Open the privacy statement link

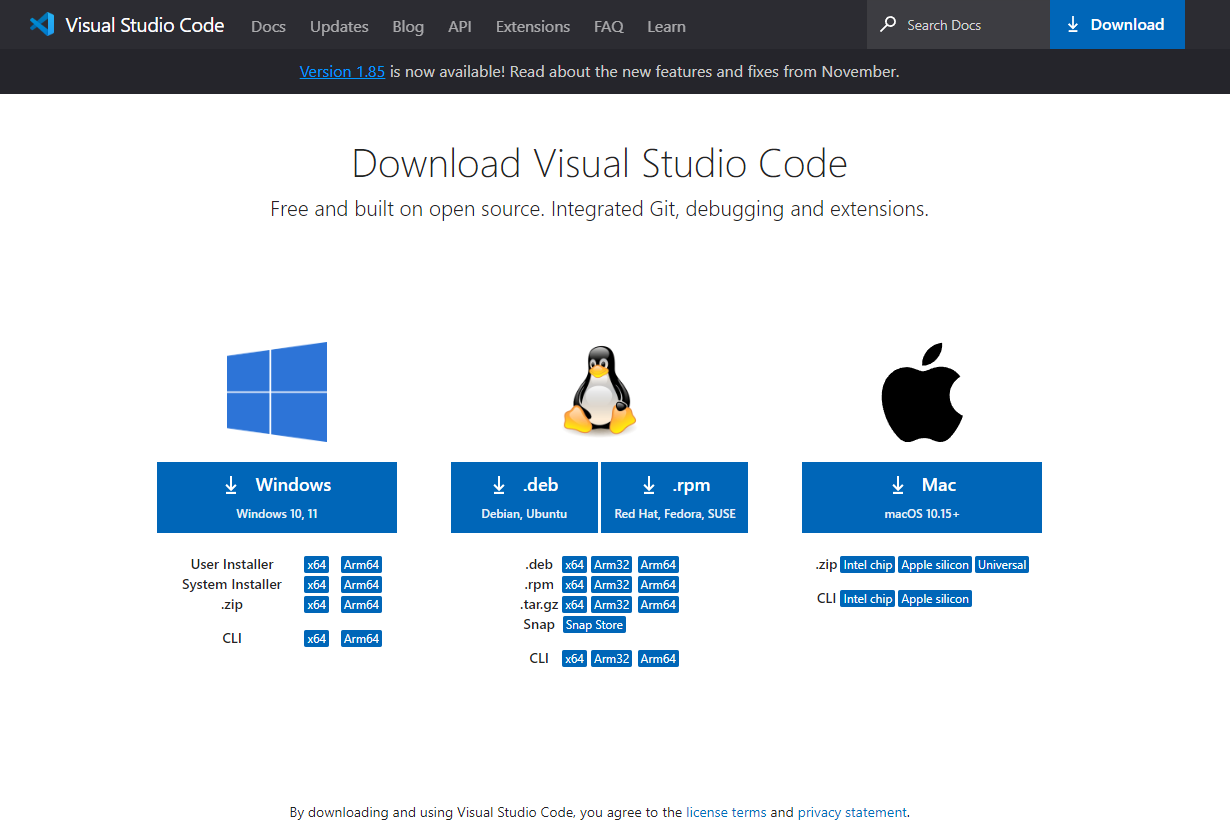852,813
